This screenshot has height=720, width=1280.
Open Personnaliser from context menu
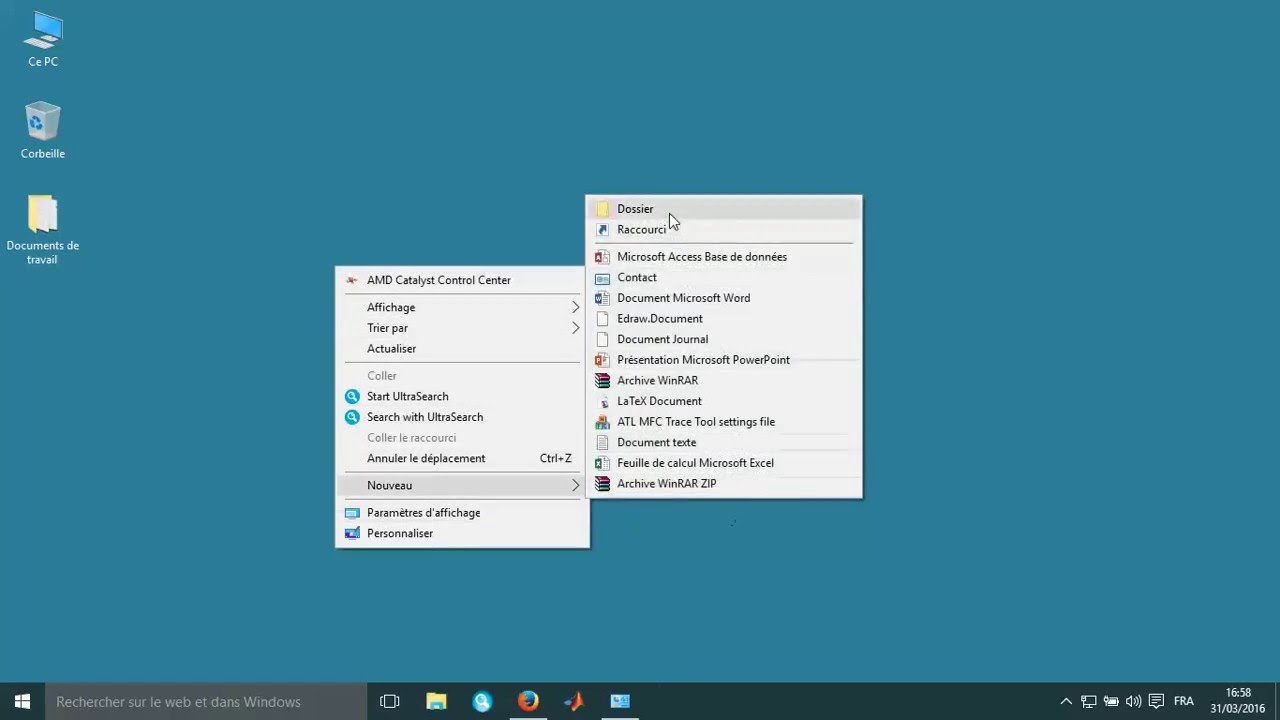[x=462, y=533]
